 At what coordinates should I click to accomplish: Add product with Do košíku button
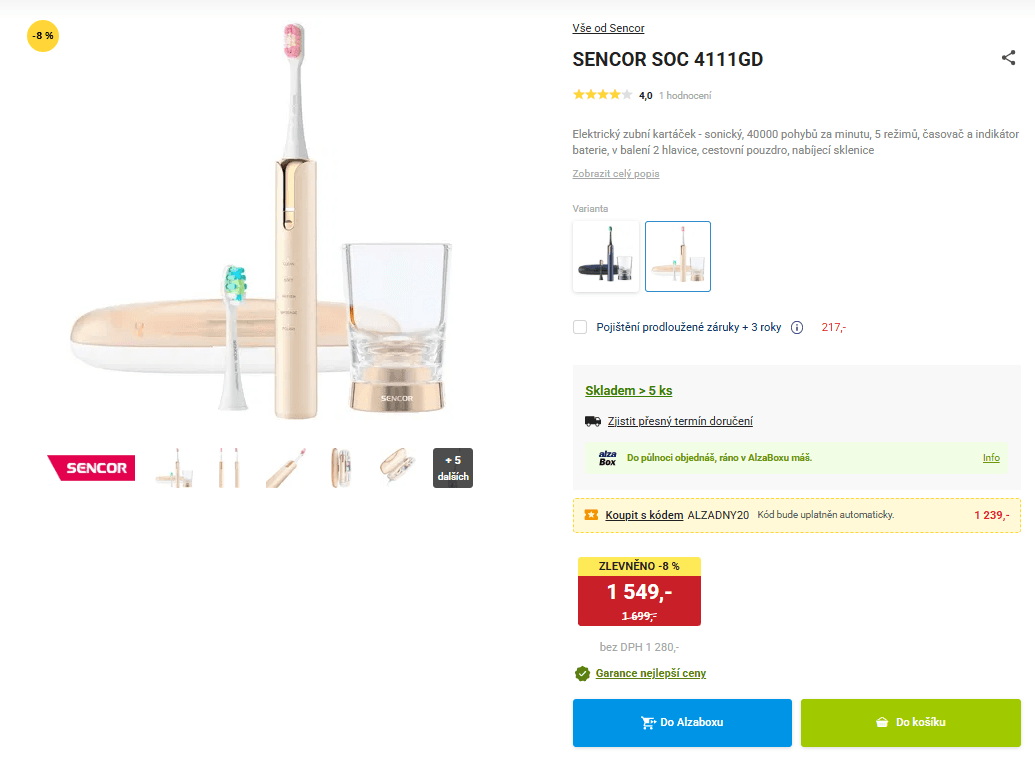click(x=910, y=722)
